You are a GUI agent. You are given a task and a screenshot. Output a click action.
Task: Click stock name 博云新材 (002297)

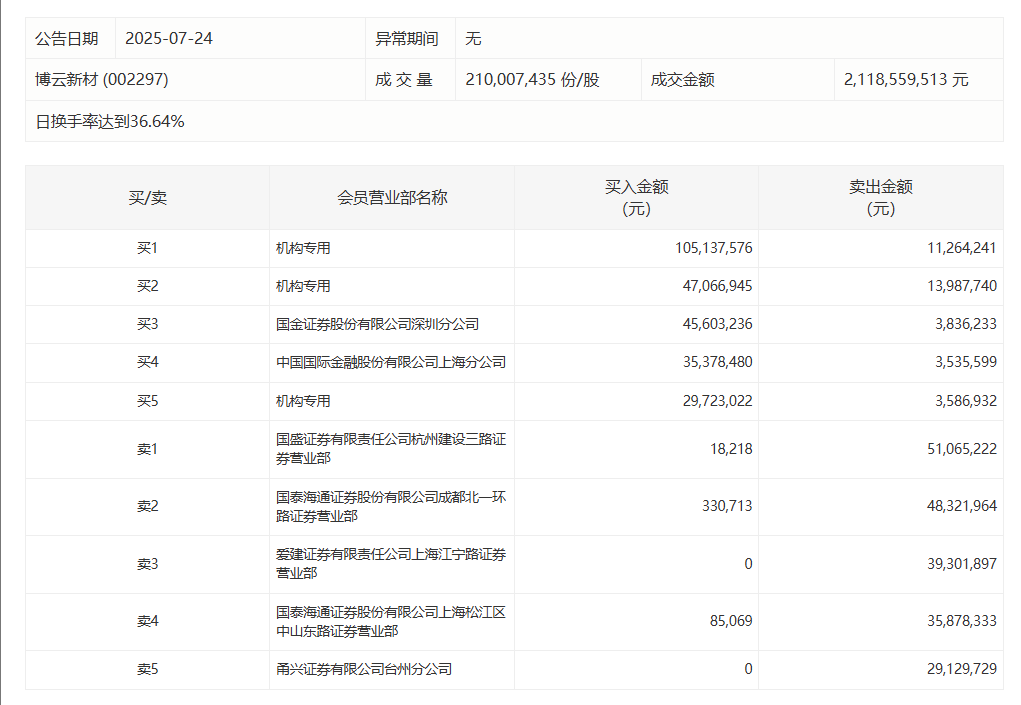pyautogui.click(x=102, y=79)
